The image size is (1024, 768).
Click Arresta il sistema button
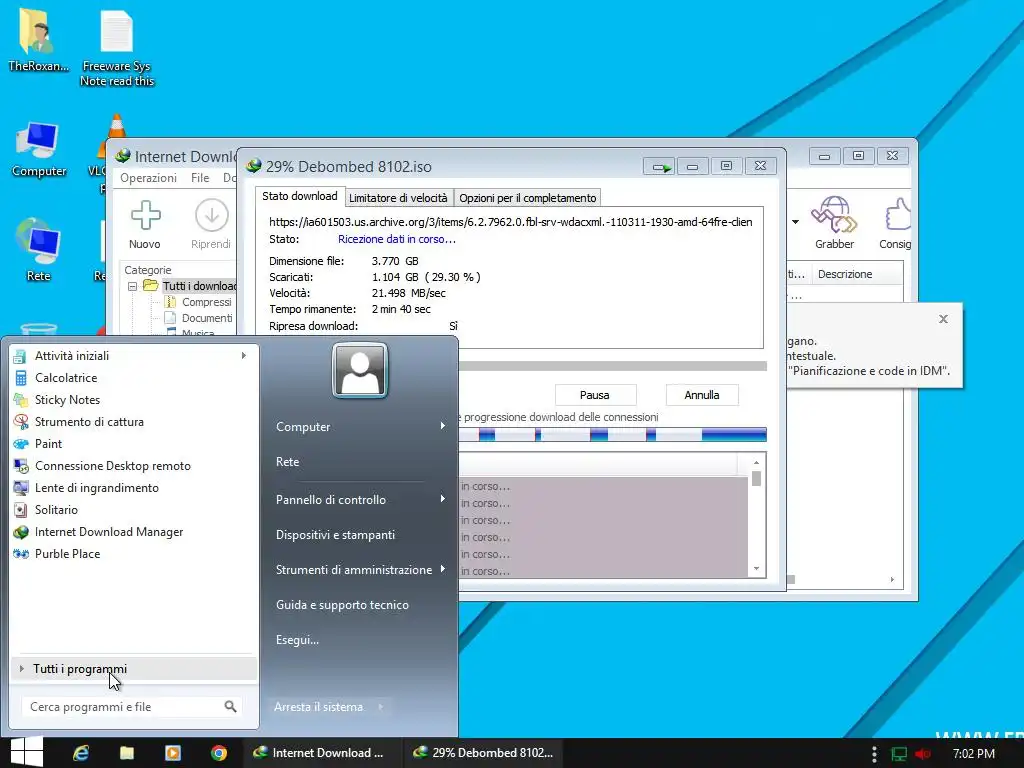(319, 707)
